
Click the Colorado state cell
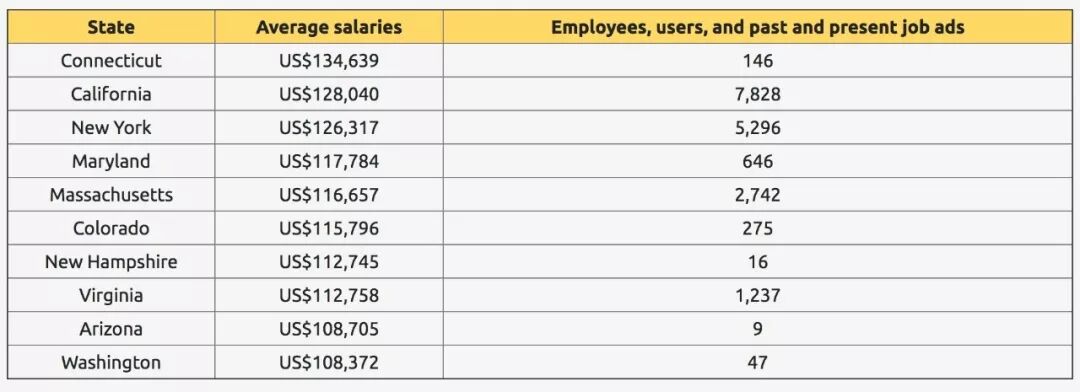coord(111,228)
